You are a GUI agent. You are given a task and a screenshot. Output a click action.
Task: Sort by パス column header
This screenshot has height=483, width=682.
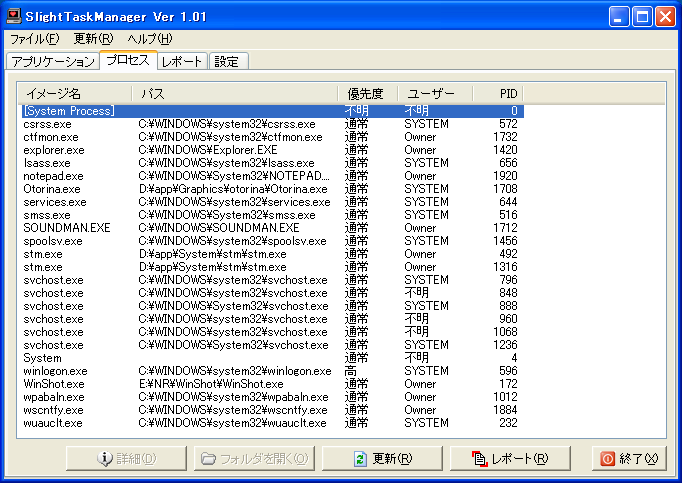pyautogui.click(x=235, y=94)
